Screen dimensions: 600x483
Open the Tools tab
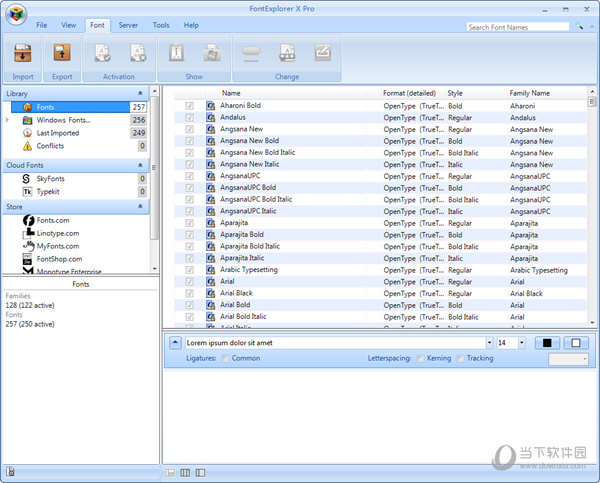coord(161,25)
